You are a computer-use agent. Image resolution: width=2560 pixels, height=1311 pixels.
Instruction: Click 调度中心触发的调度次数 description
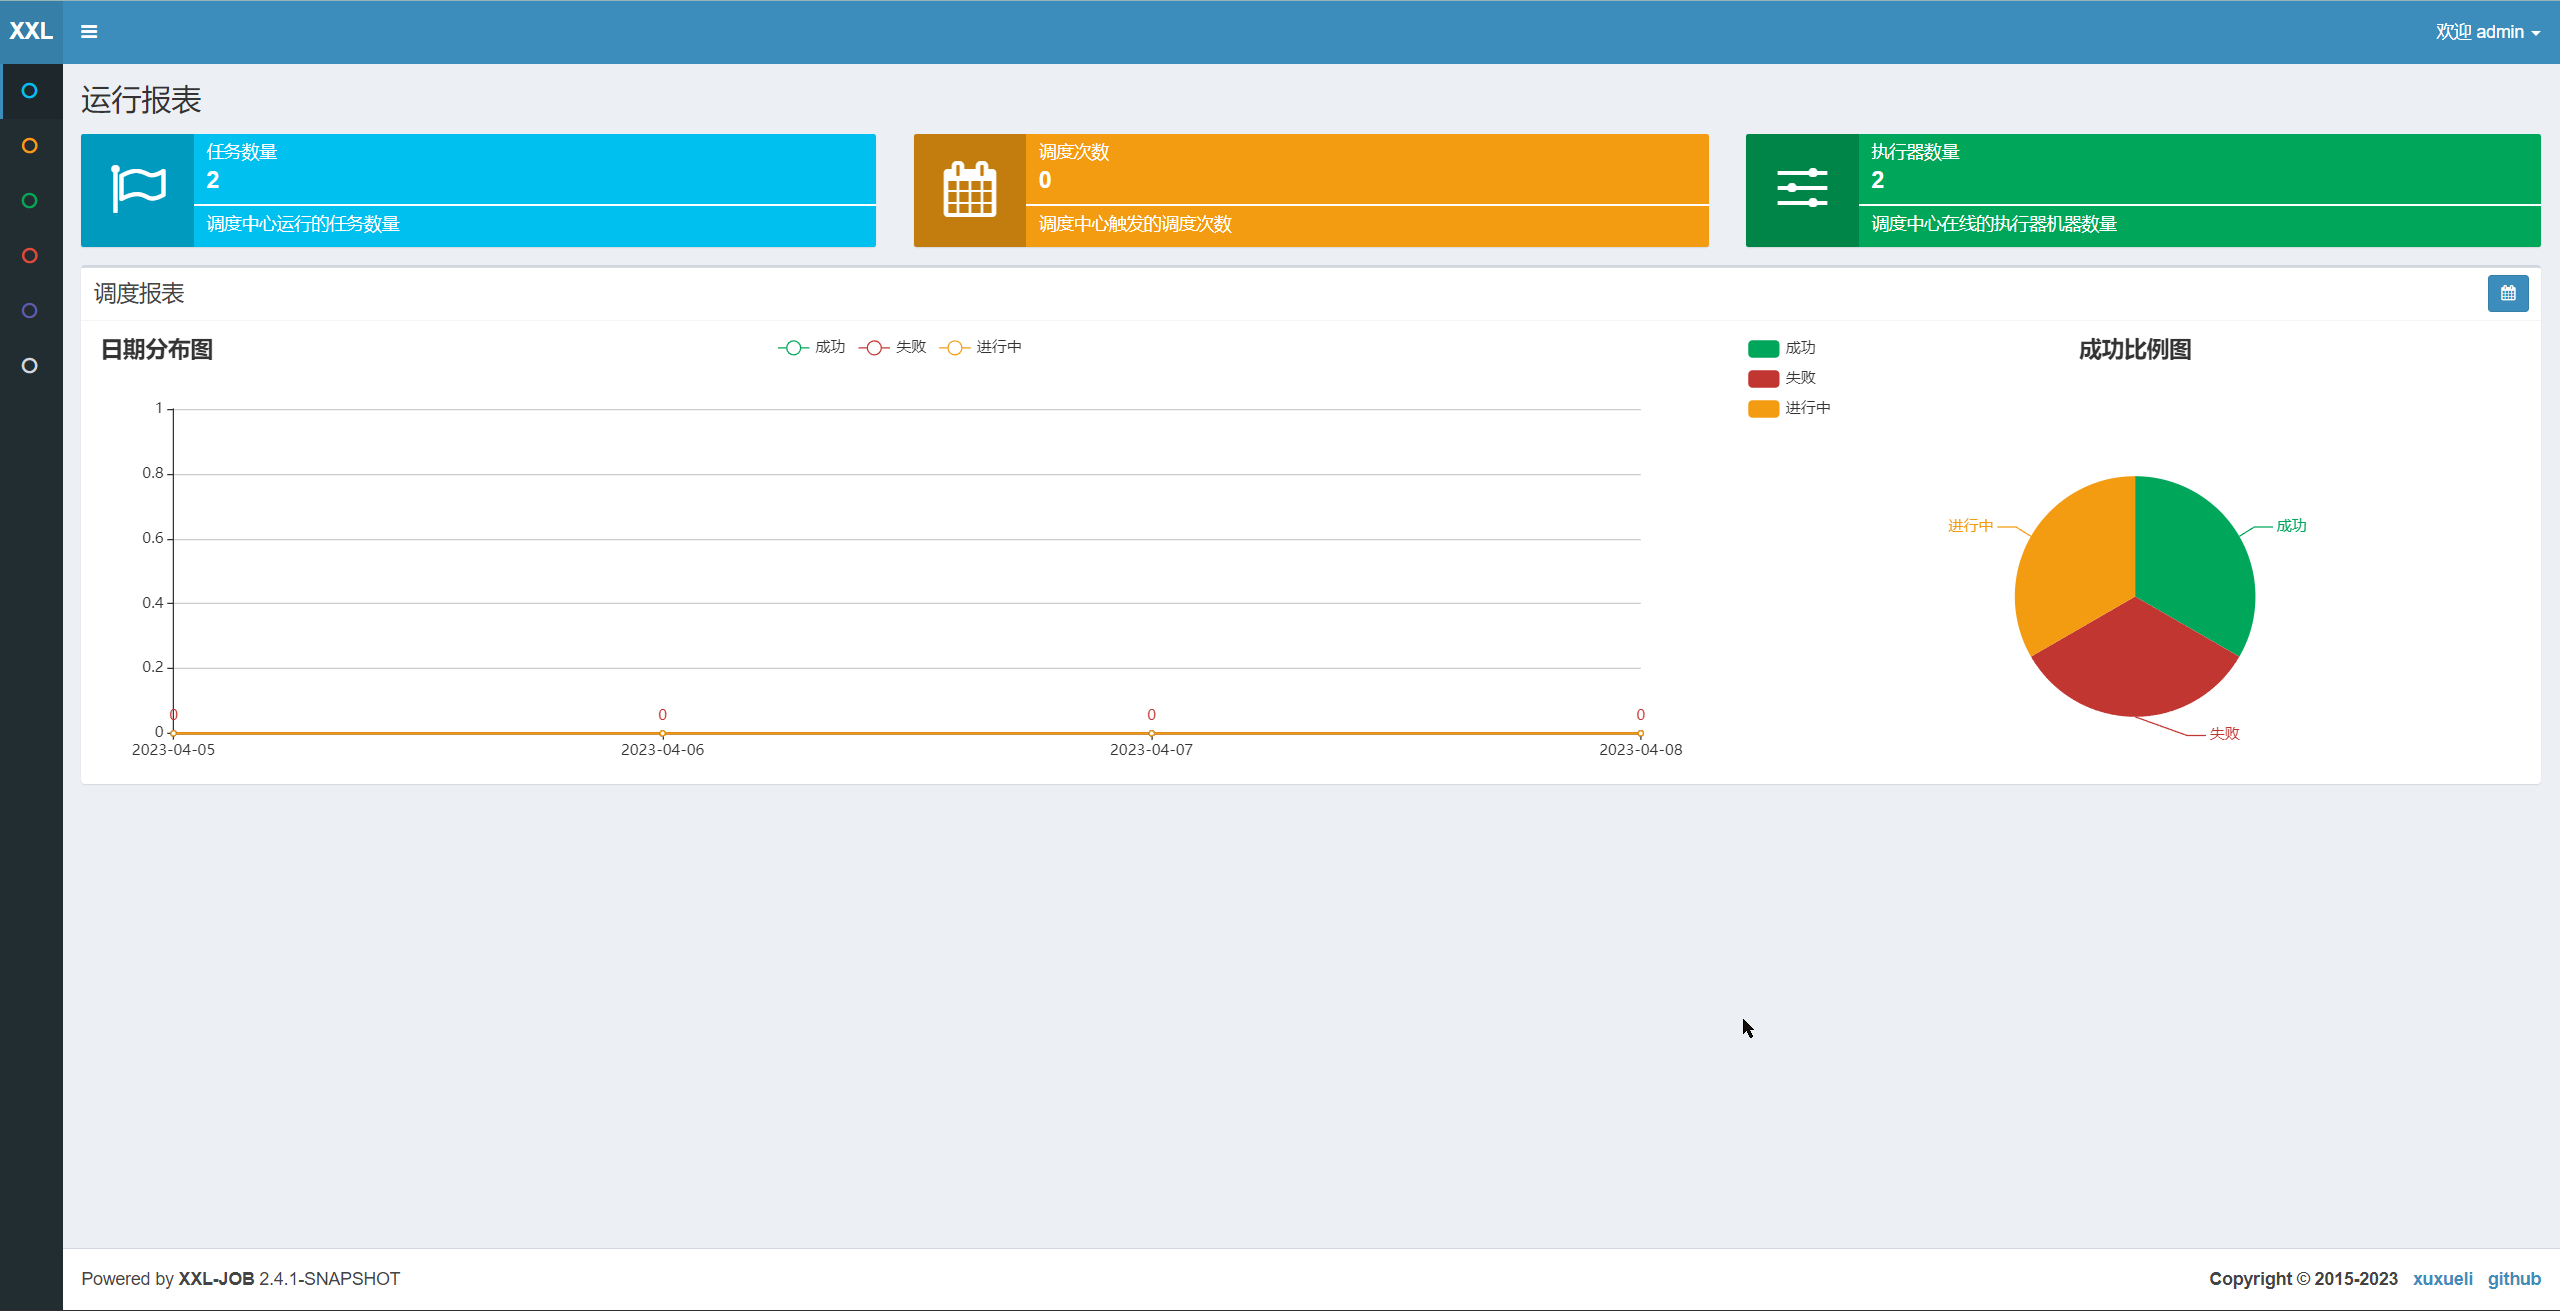1135,224
